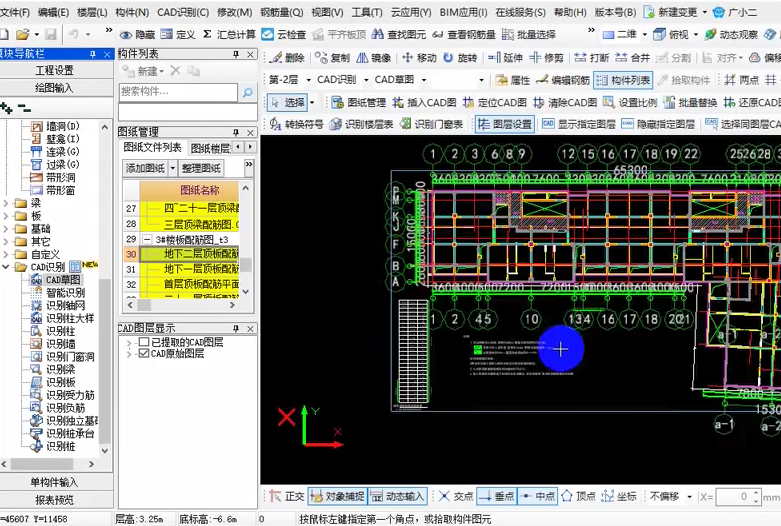This screenshot has width=781, height=526.
Task: Open the CAD识别(C) menu
Action: (182, 12)
